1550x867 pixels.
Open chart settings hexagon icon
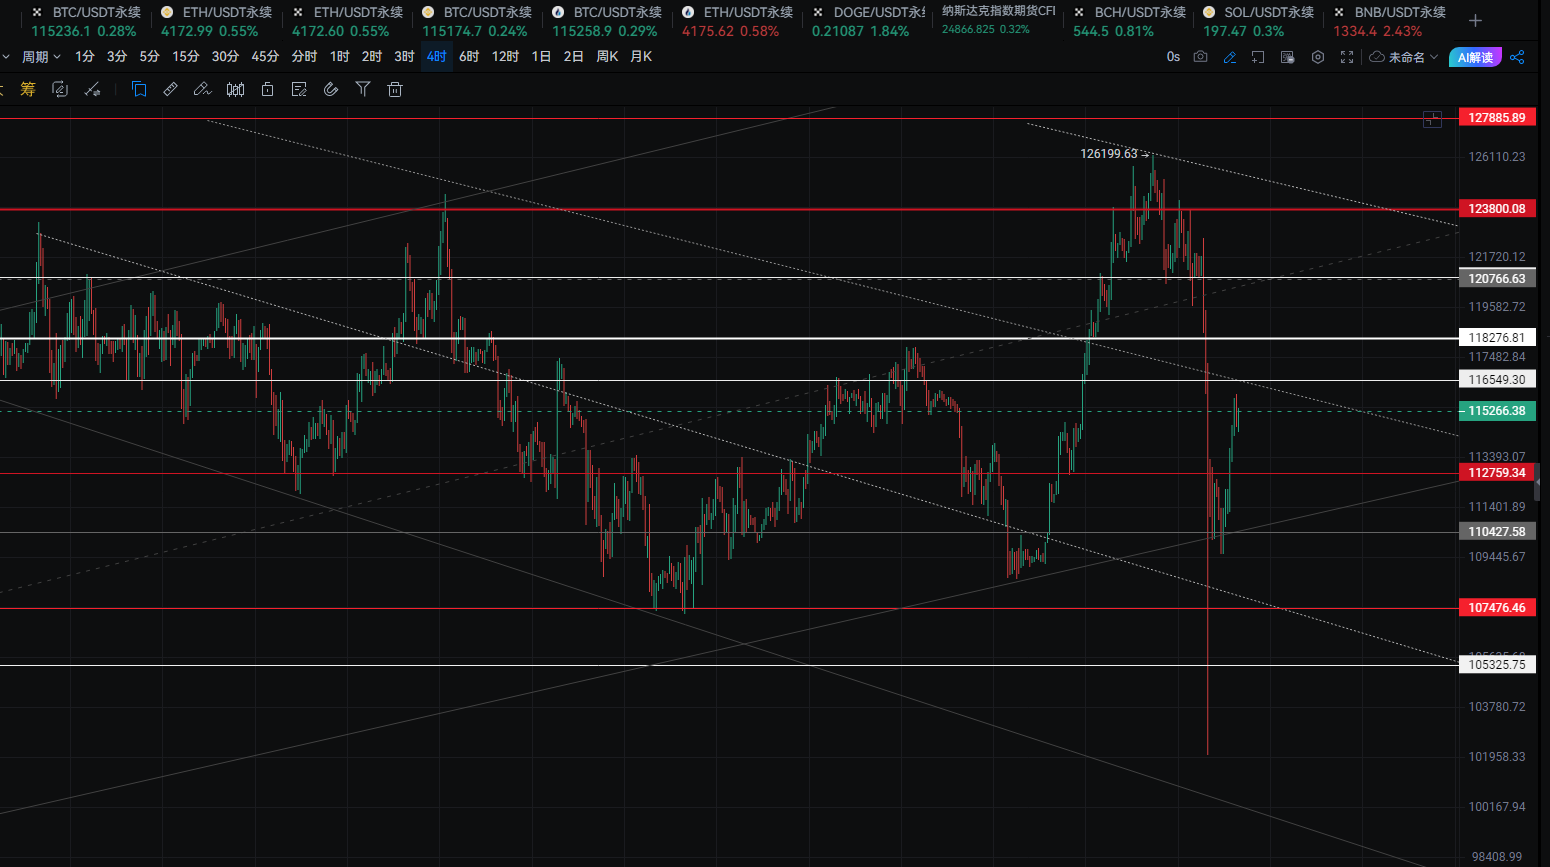[1318, 57]
